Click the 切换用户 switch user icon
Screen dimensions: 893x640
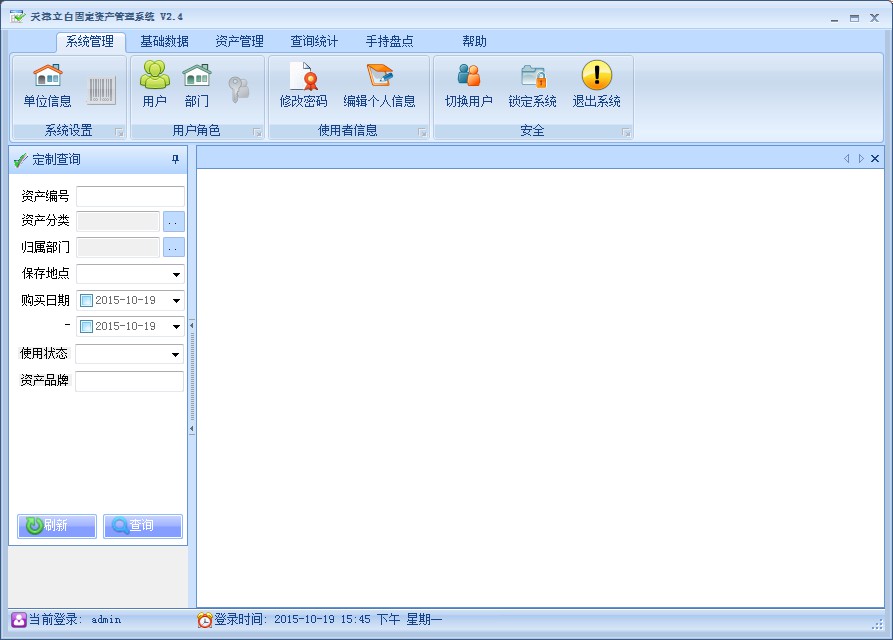point(468,76)
